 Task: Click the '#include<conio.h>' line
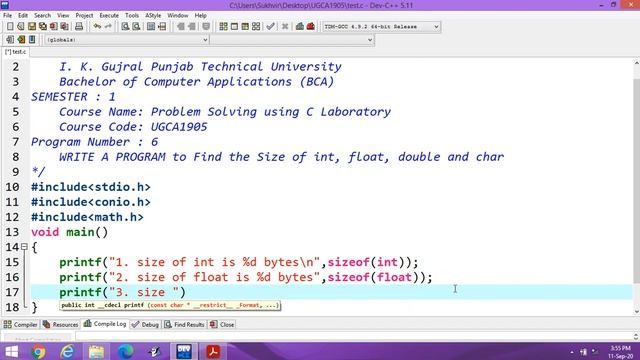[x=91, y=202]
